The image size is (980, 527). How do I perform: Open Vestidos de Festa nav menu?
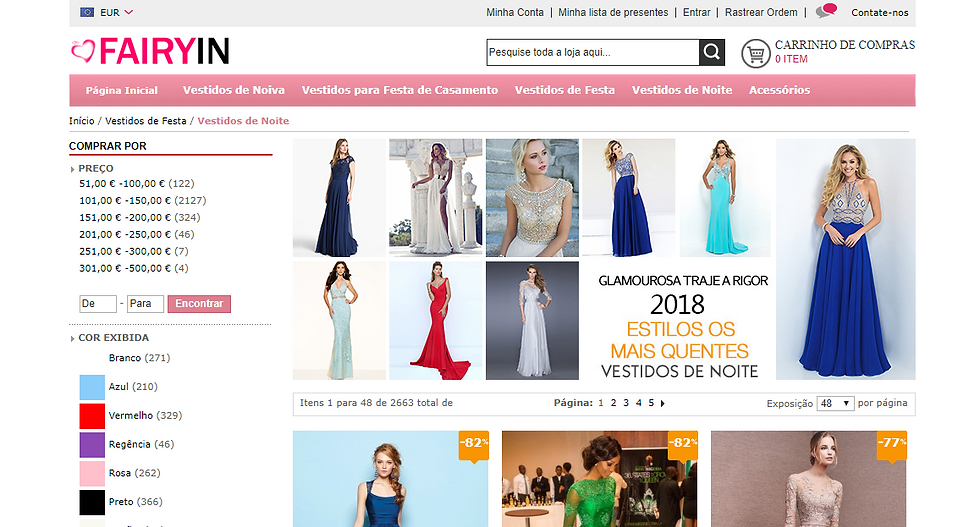[x=565, y=90]
